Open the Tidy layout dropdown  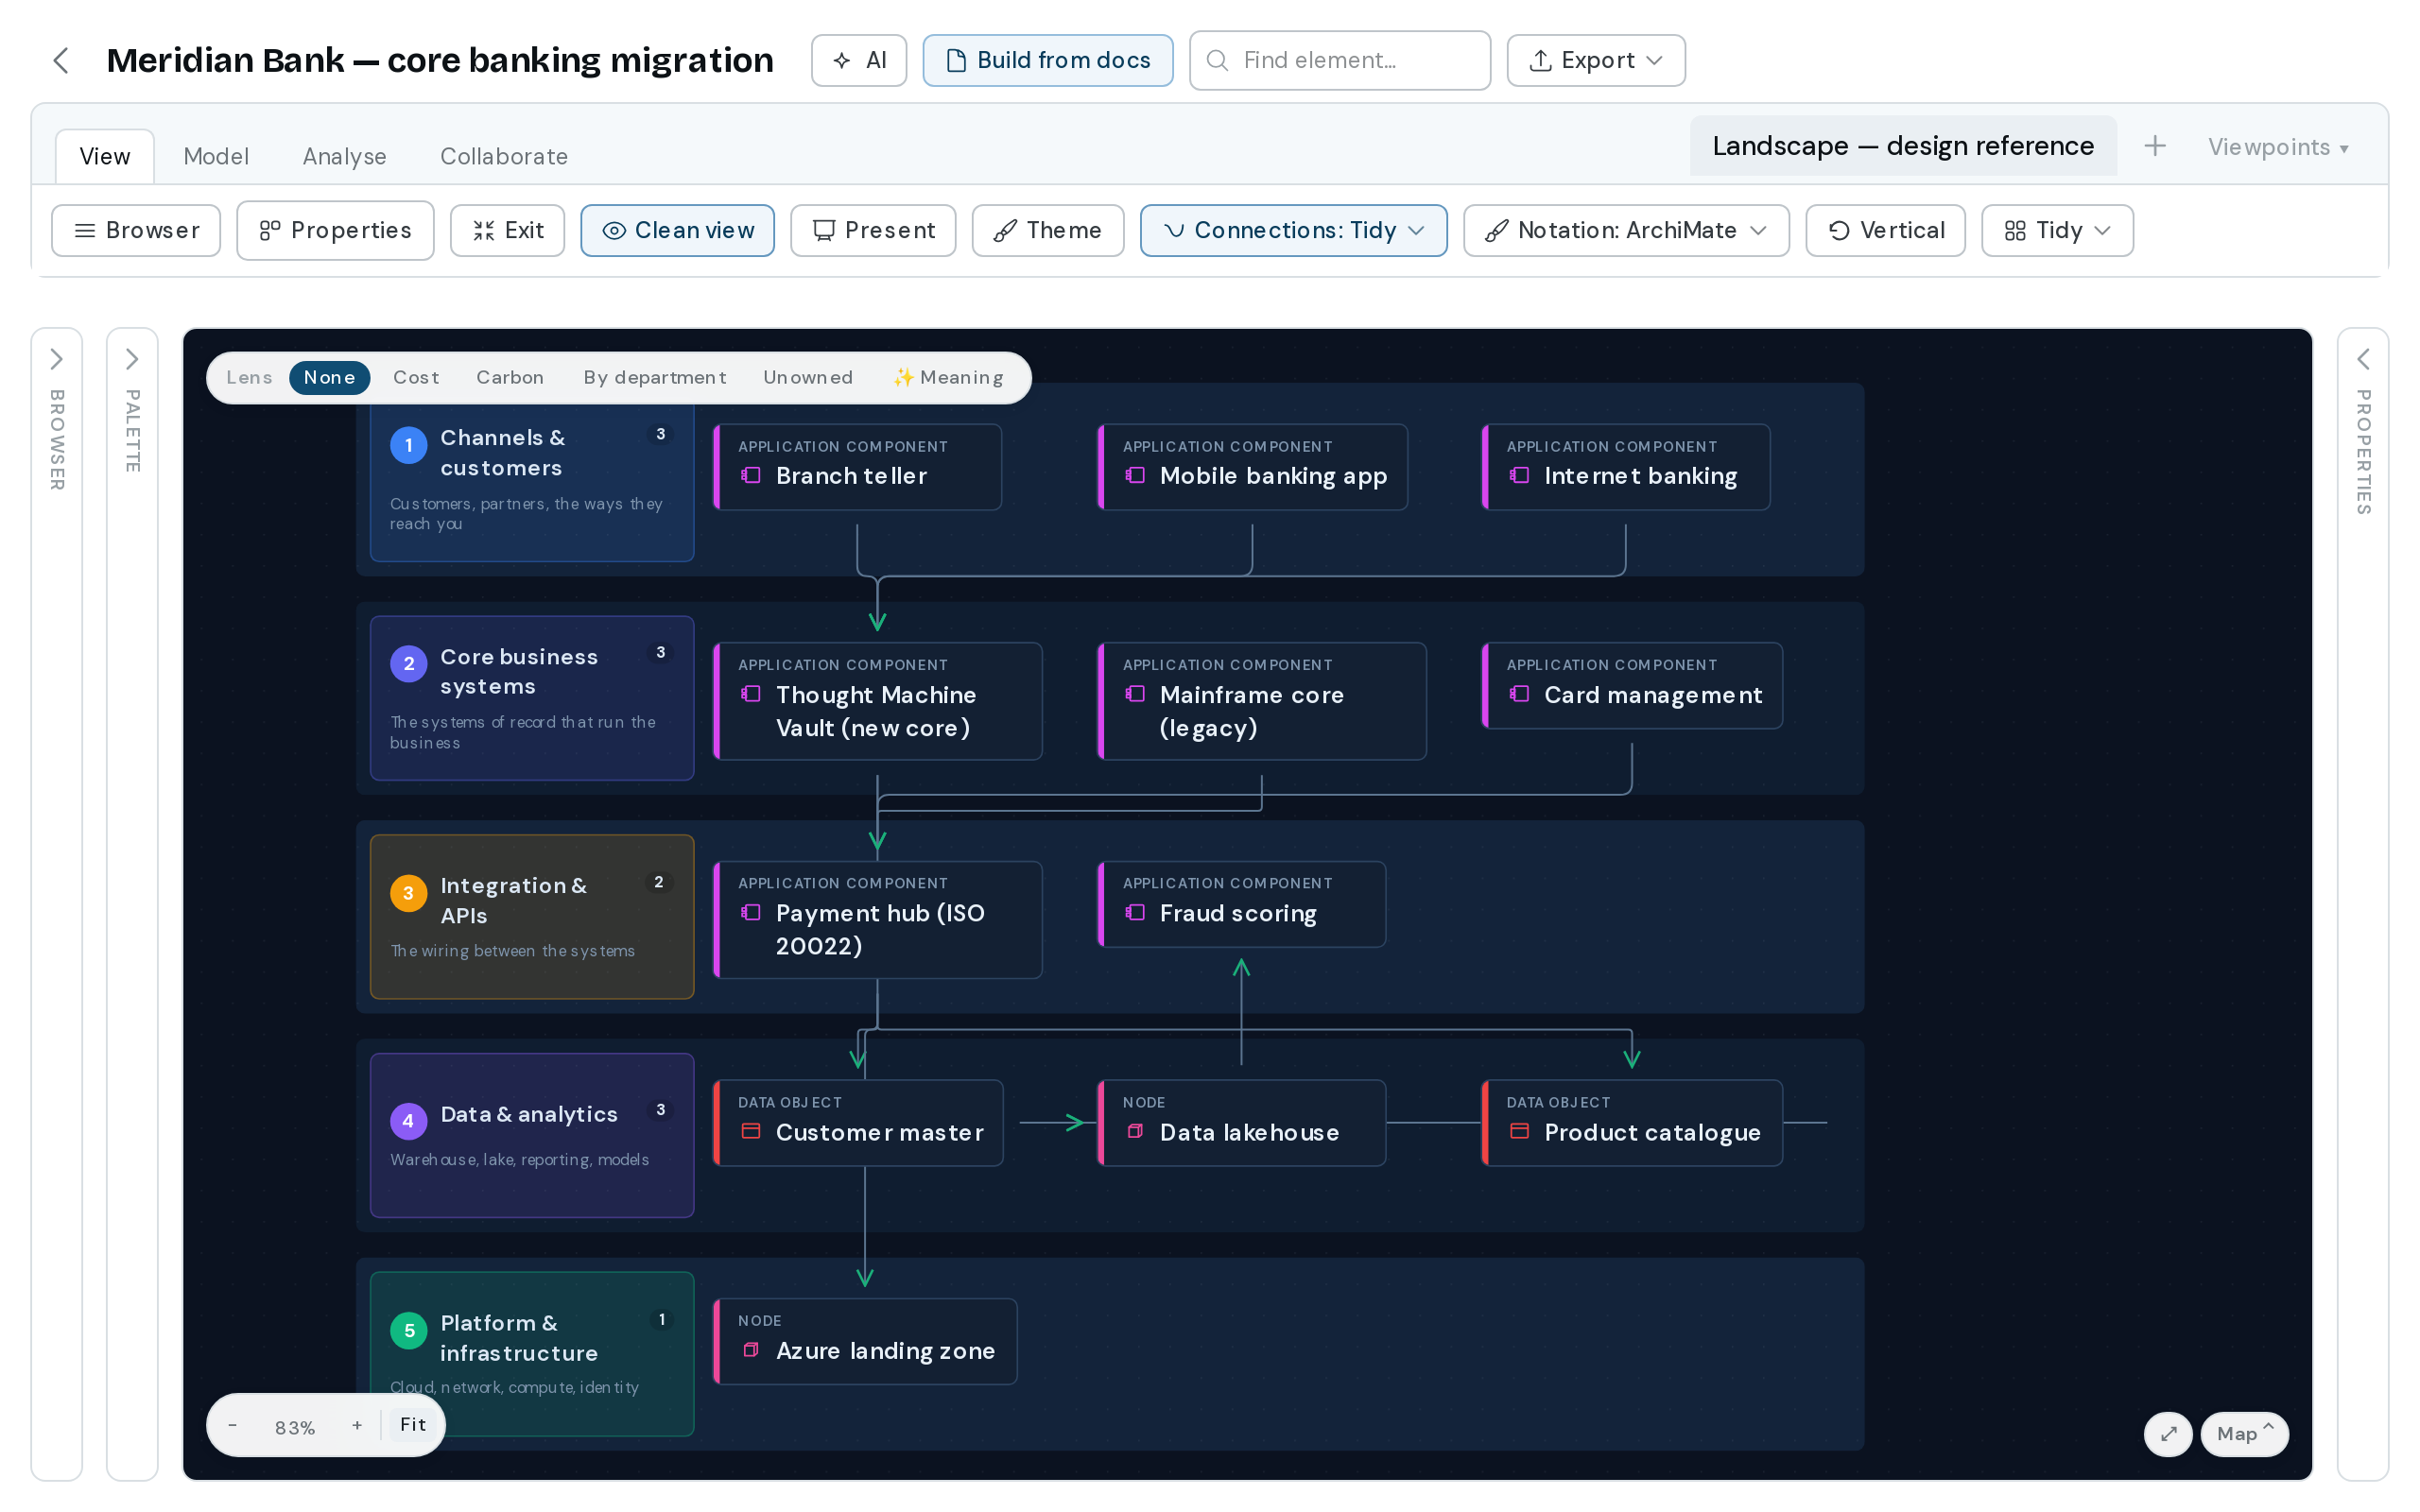(x=2057, y=230)
